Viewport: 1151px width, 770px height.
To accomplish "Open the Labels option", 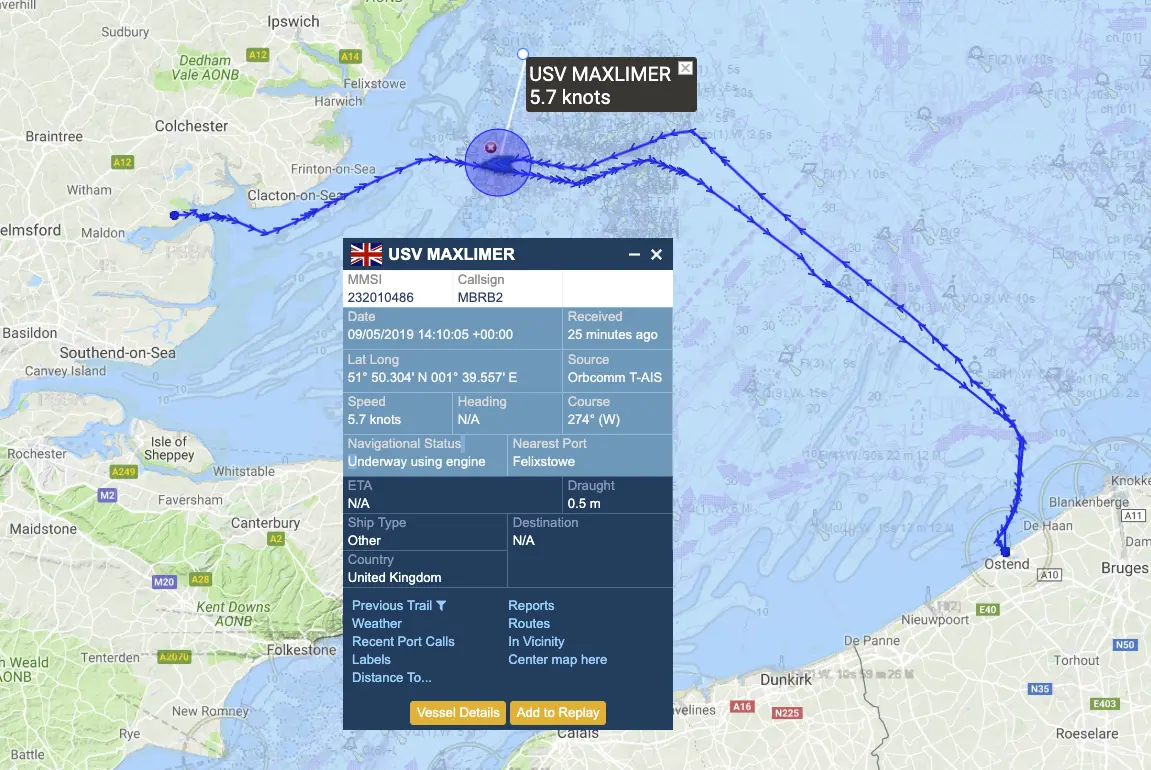I will click(371, 659).
